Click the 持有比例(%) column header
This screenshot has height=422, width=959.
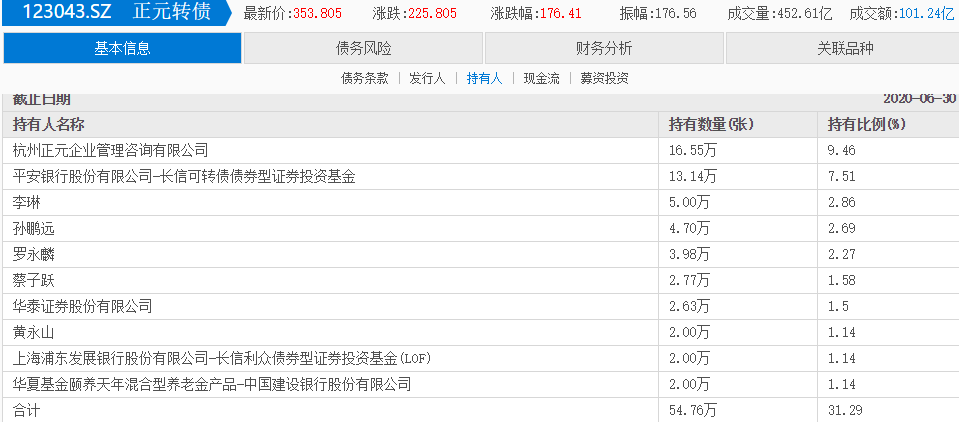point(866,125)
